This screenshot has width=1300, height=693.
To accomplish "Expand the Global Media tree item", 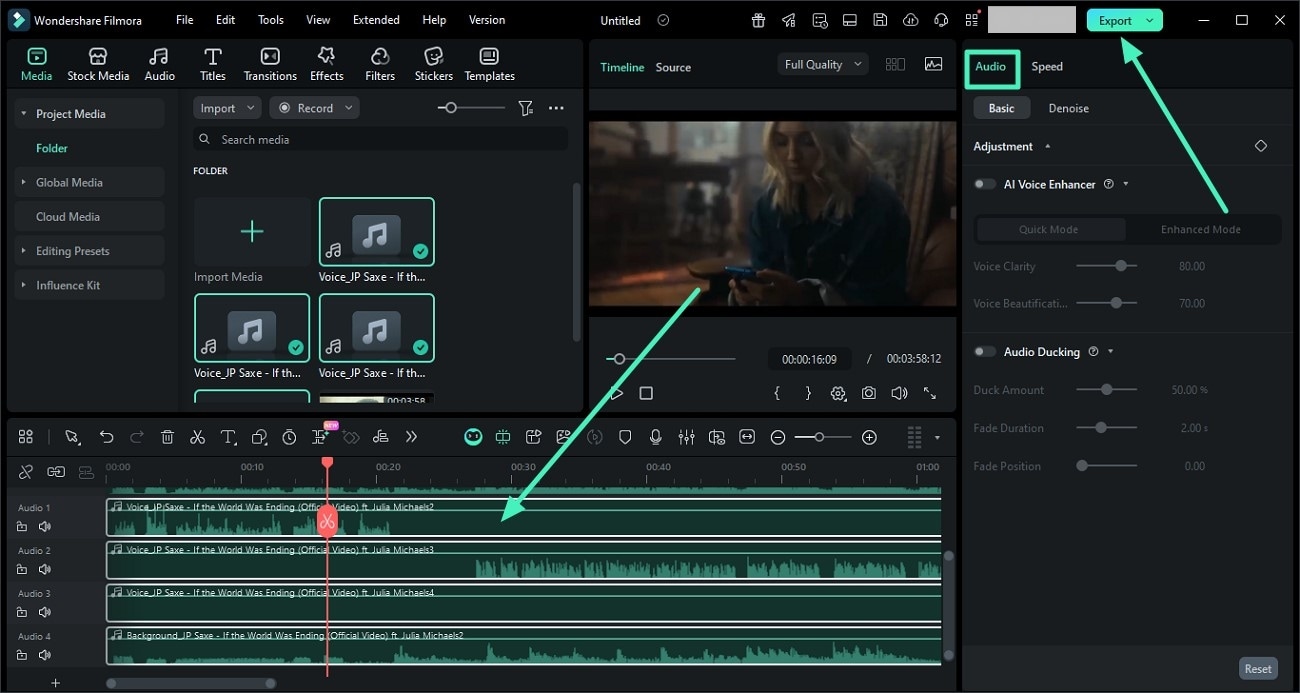I will [24, 182].
